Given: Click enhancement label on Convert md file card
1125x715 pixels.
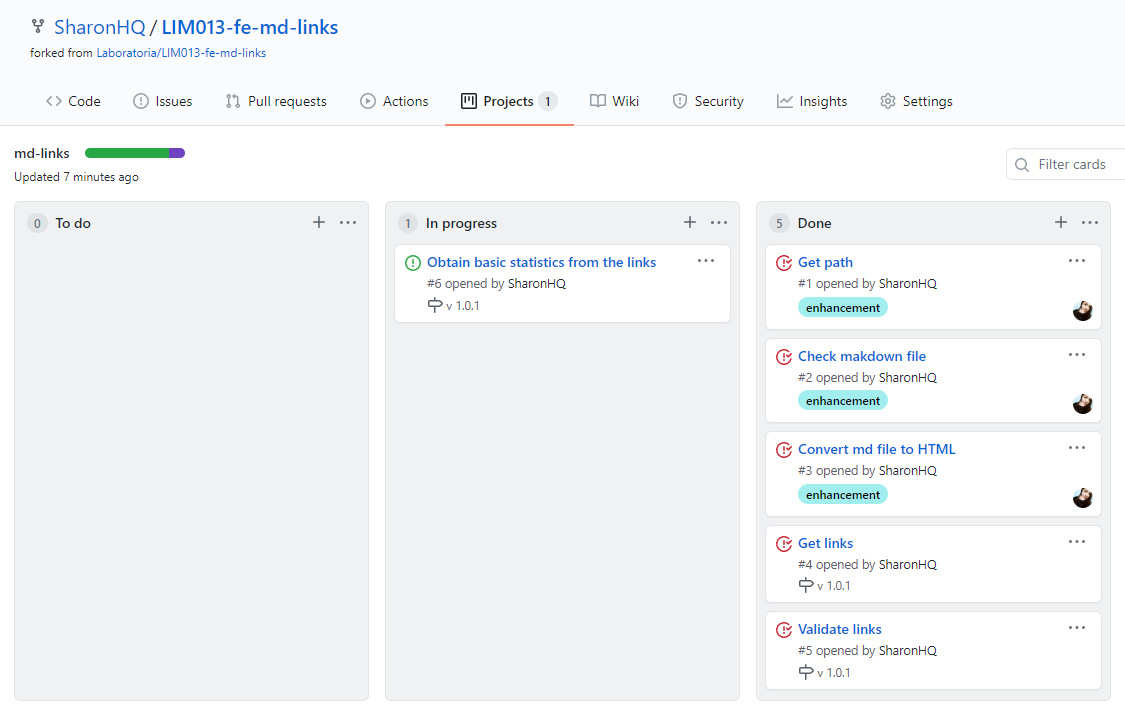Looking at the screenshot, I should [843, 495].
